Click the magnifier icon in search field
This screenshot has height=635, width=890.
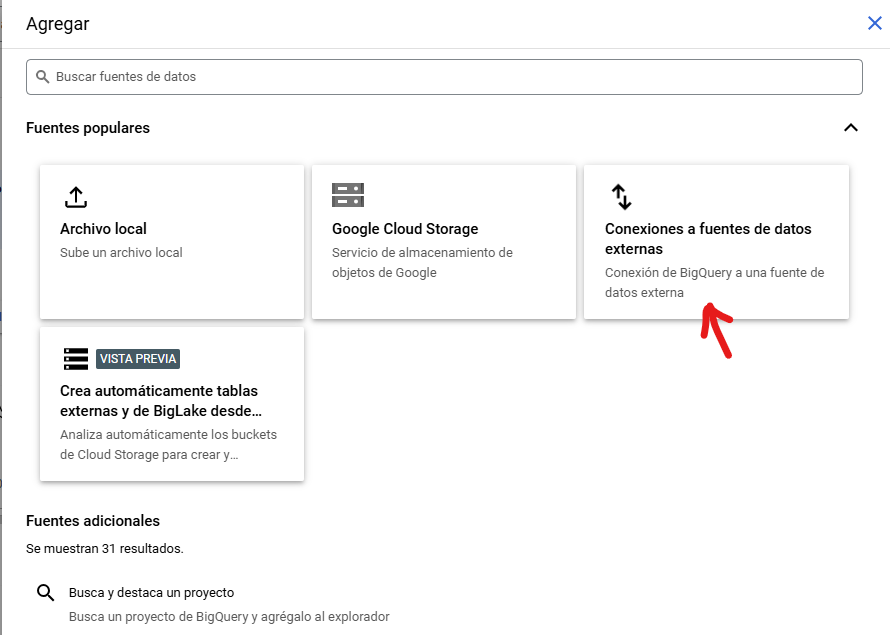tap(43, 77)
